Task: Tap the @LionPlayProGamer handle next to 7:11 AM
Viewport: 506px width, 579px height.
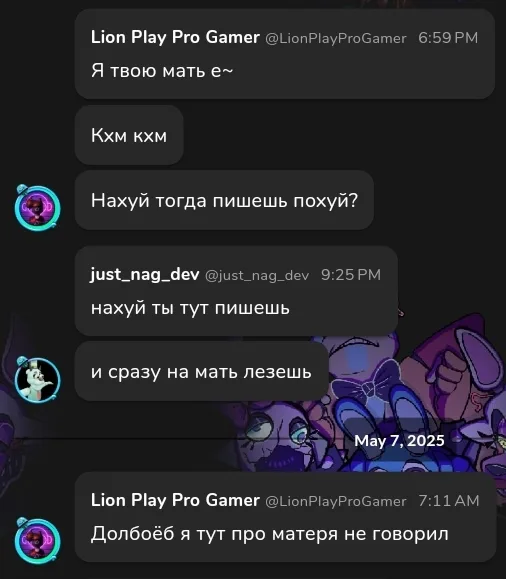Action: click(336, 501)
